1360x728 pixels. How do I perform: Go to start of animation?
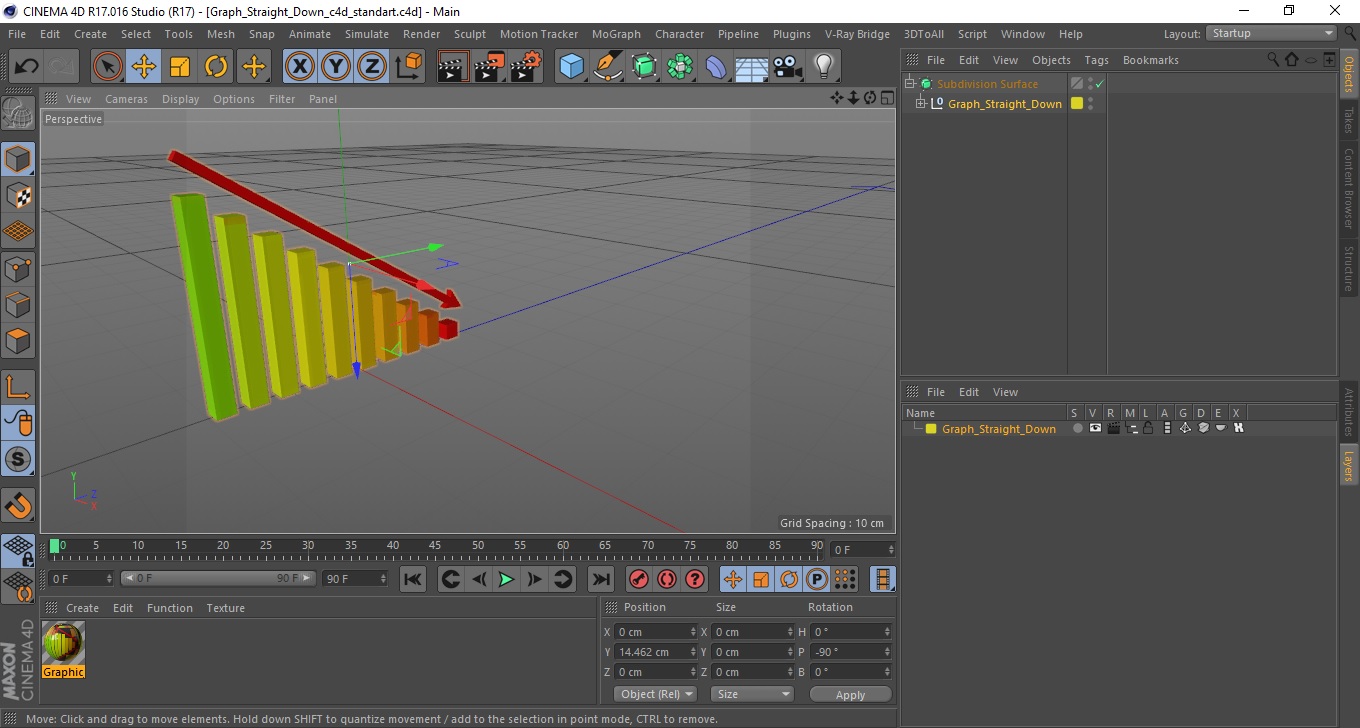412,579
